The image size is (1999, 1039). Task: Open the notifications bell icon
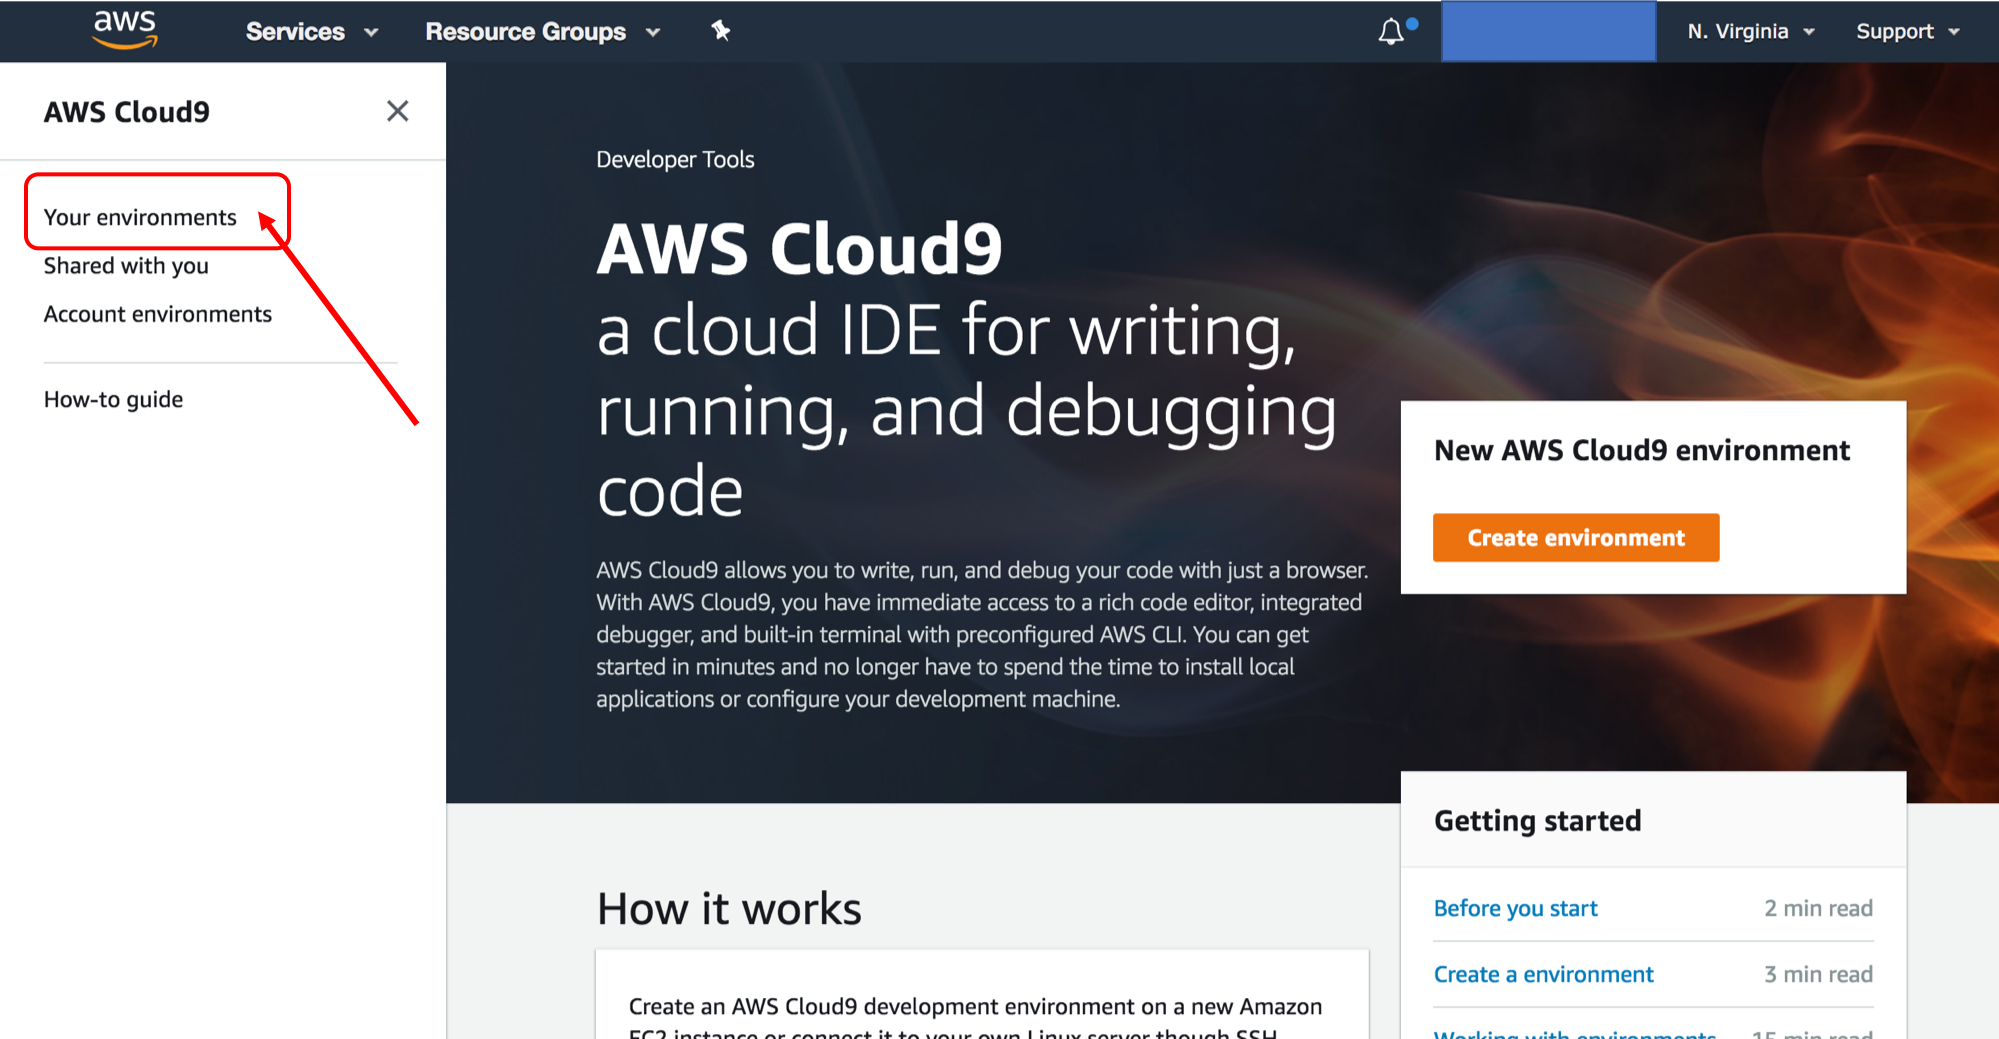[1391, 32]
